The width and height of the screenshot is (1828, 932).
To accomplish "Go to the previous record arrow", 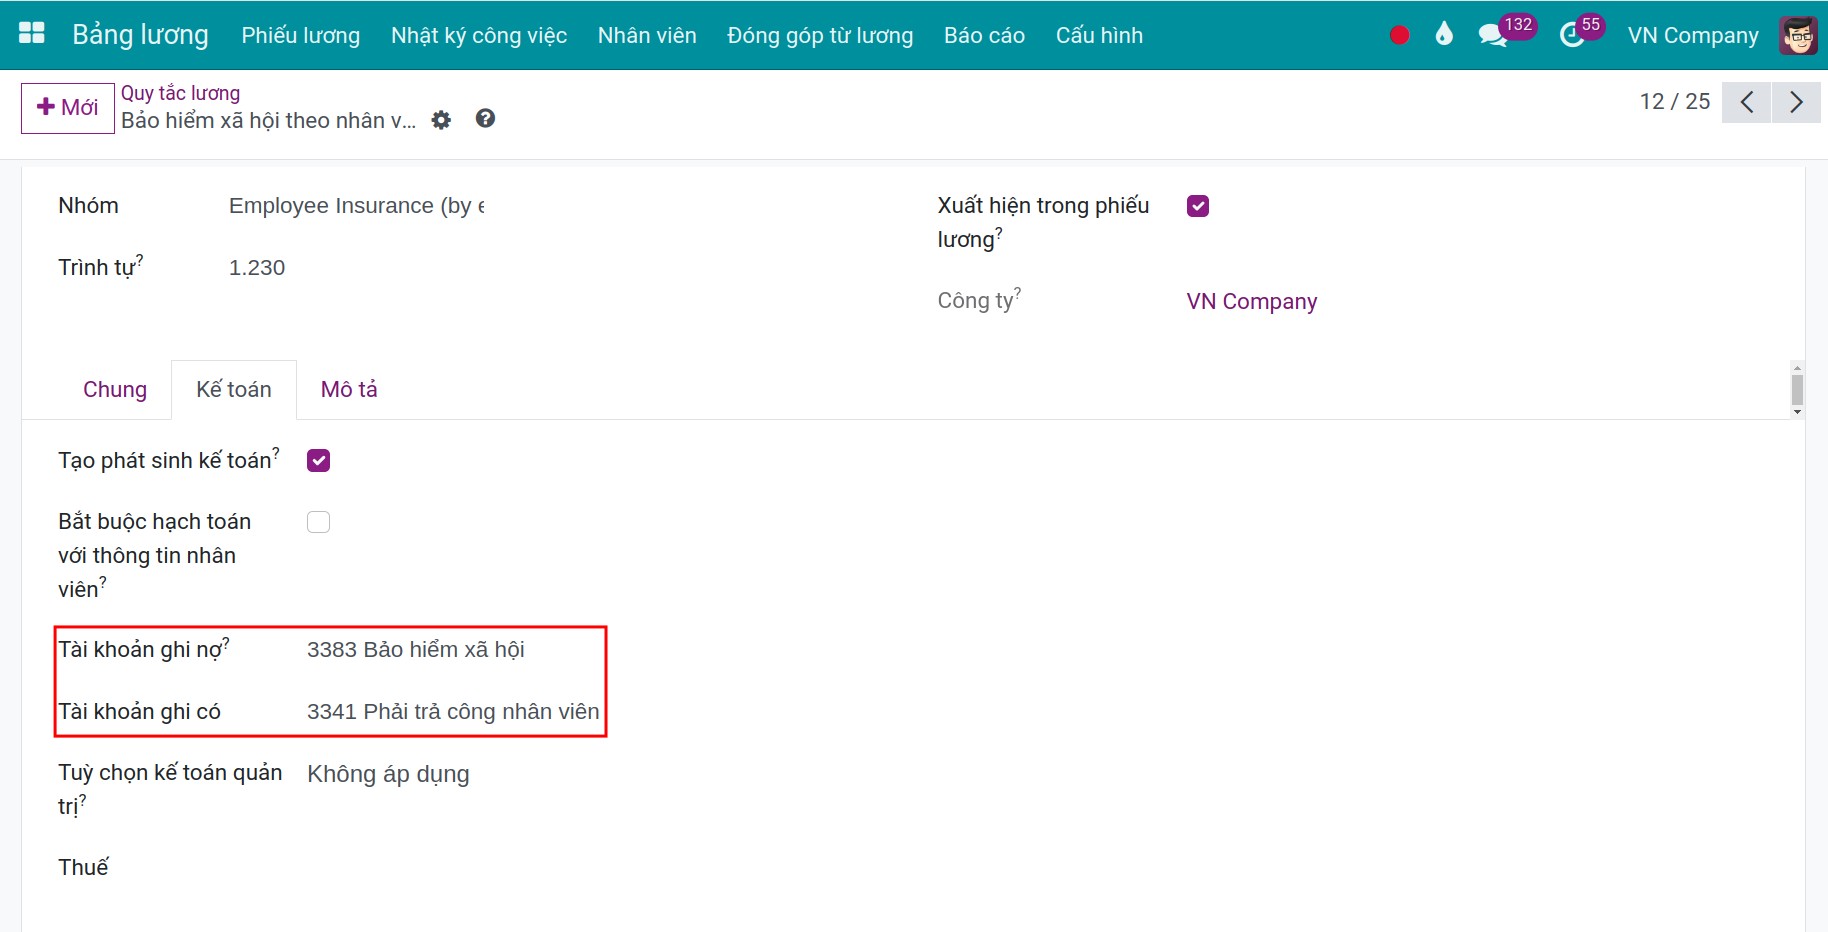I will click(1747, 102).
